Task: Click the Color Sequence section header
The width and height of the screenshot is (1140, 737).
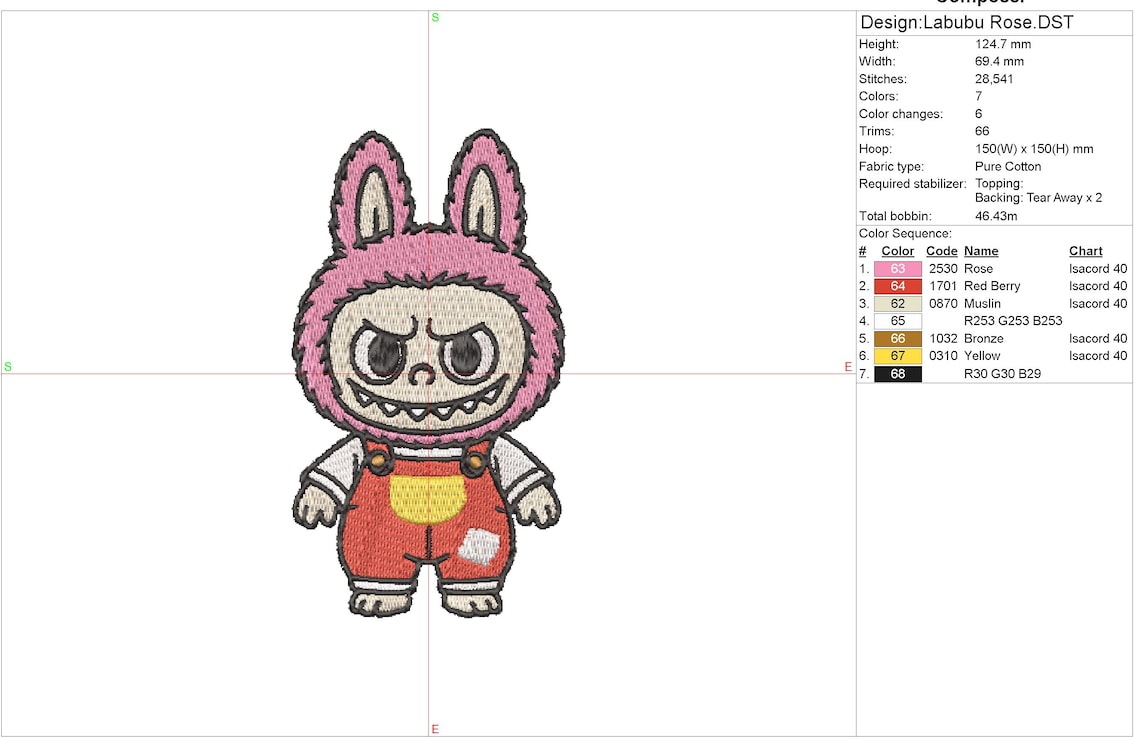Action: pyautogui.click(x=904, y=233)
